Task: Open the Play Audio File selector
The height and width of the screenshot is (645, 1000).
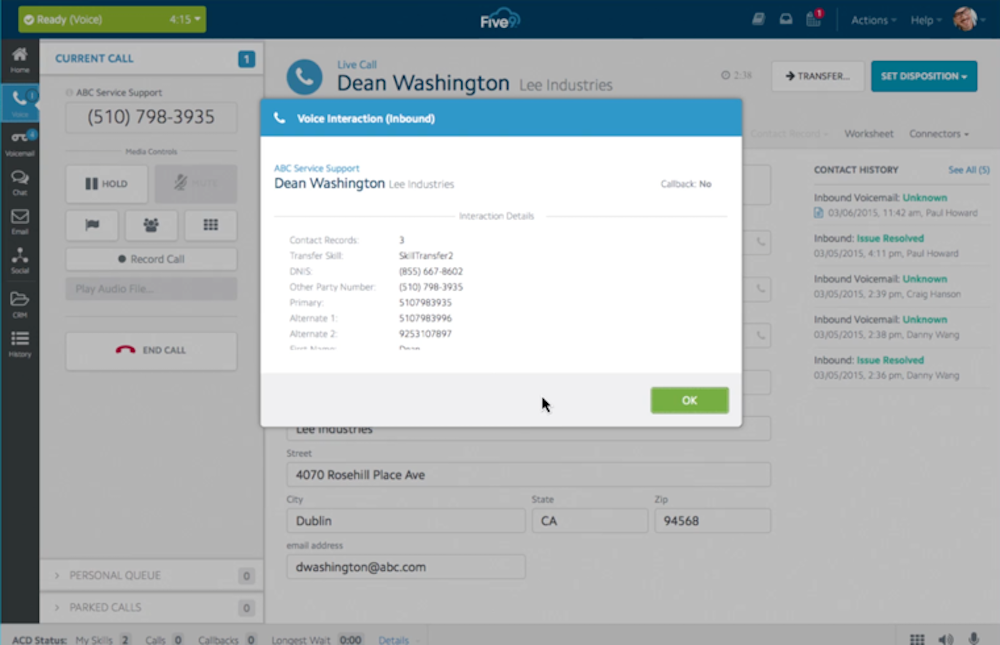Action: [151, 289]
